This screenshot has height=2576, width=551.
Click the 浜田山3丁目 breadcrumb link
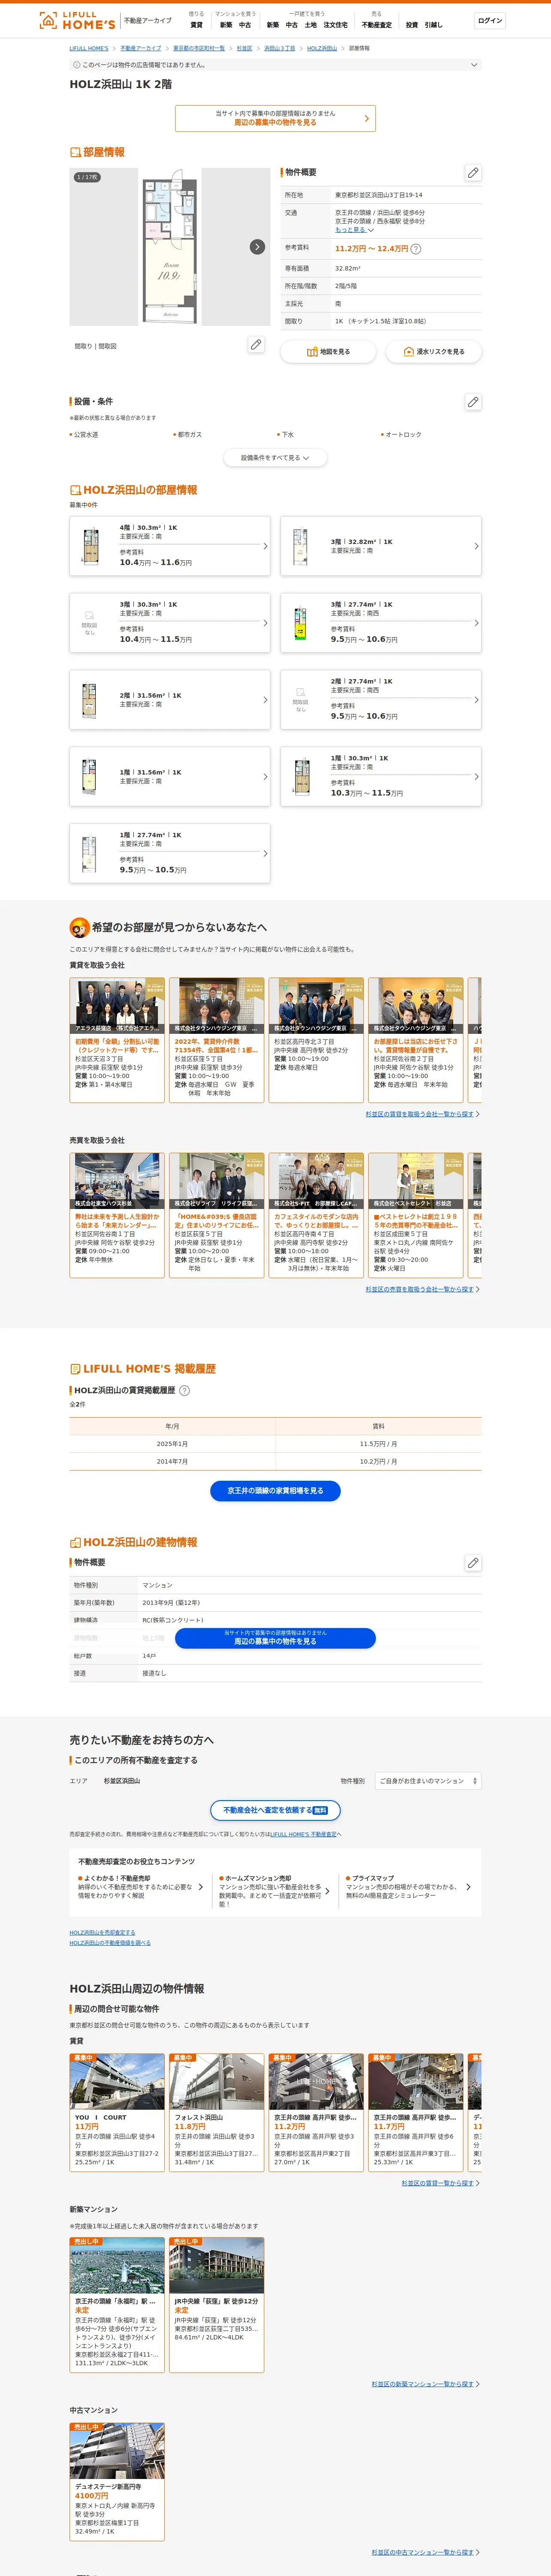279,48
